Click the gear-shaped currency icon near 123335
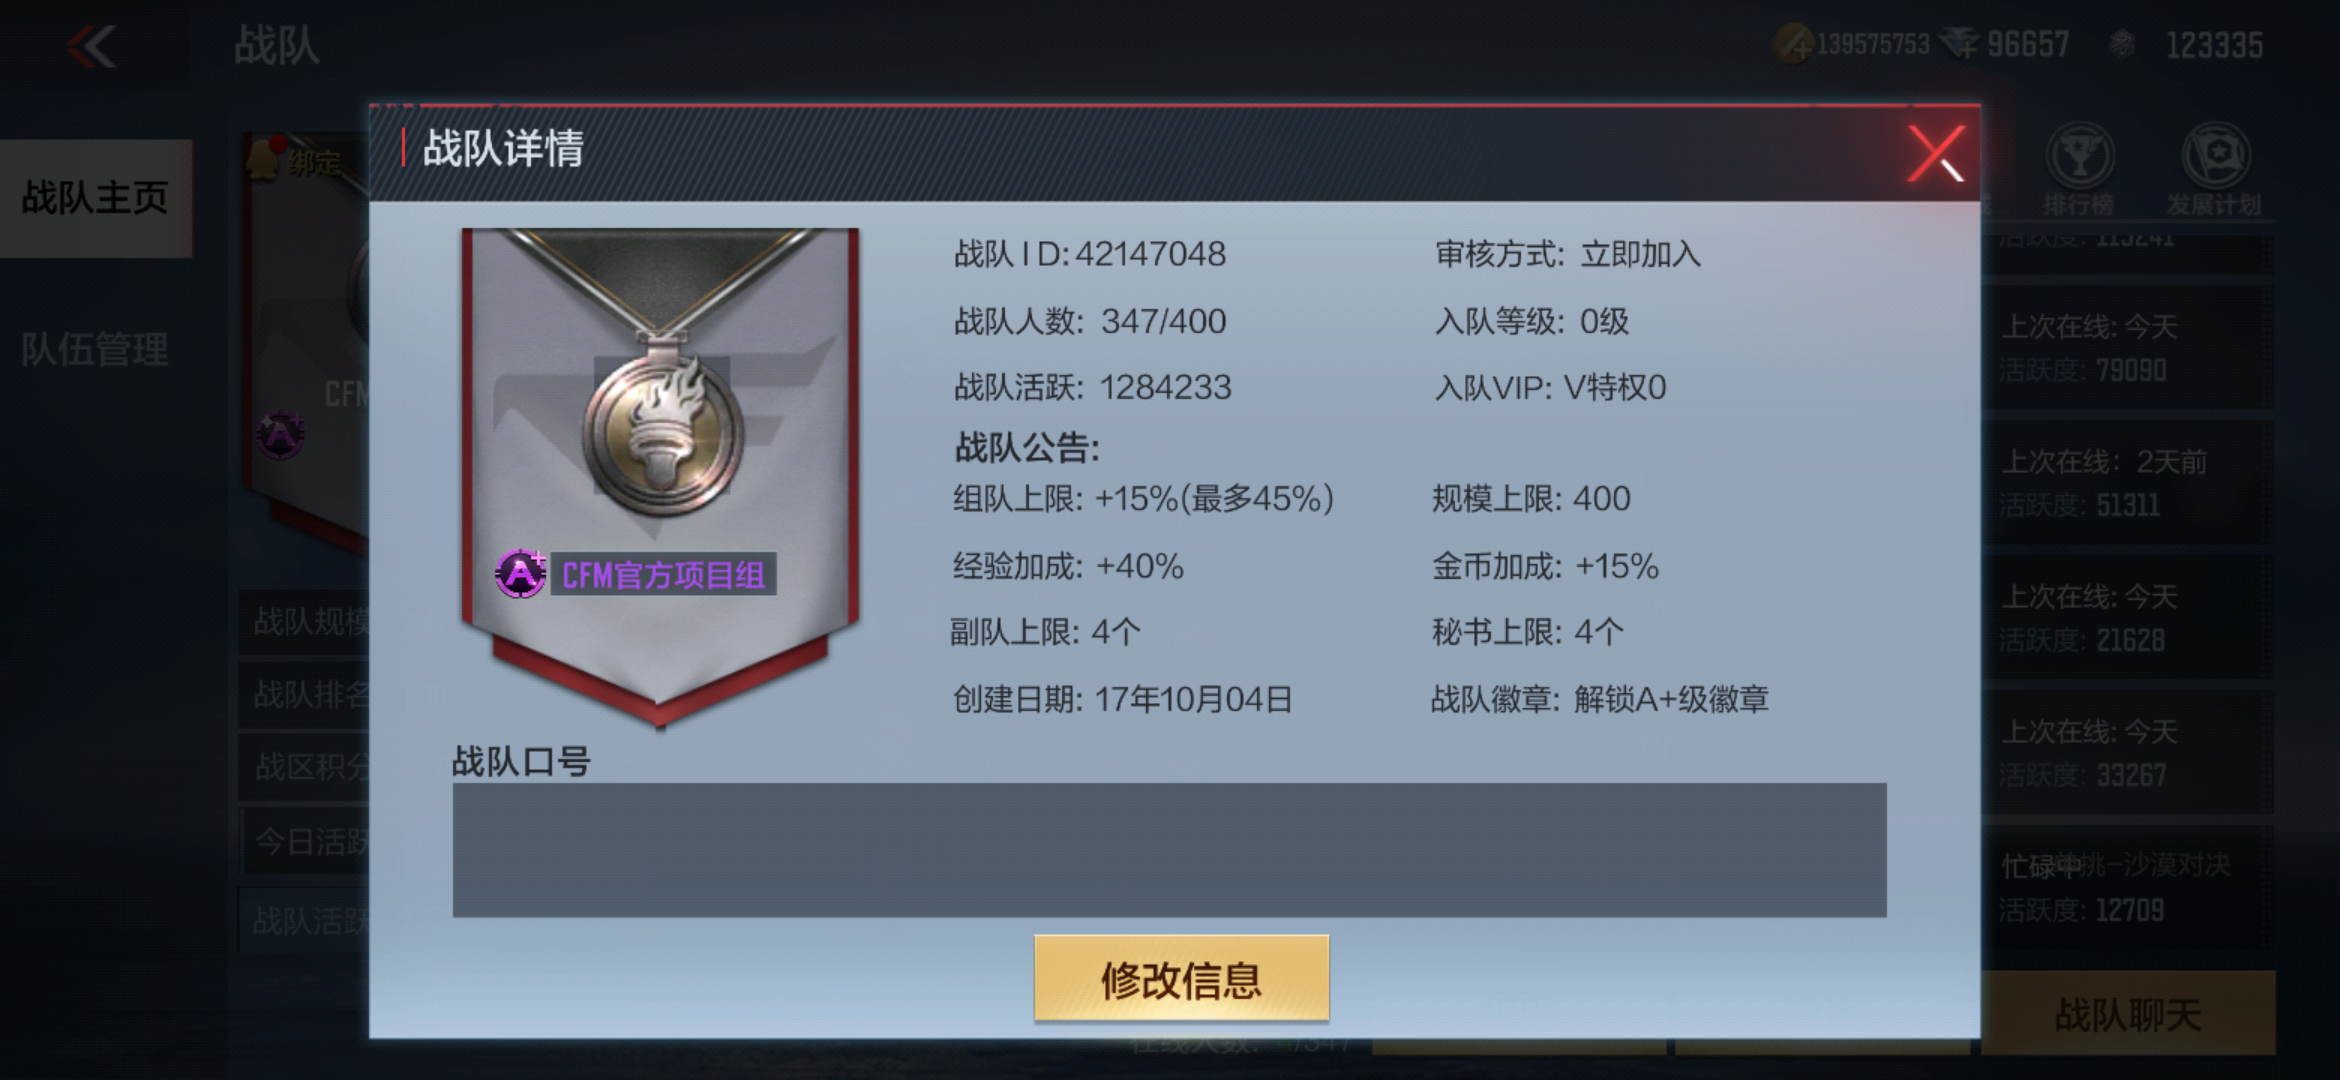The width and height of the screenshot is (2340, 1080). pos(2121,45)
